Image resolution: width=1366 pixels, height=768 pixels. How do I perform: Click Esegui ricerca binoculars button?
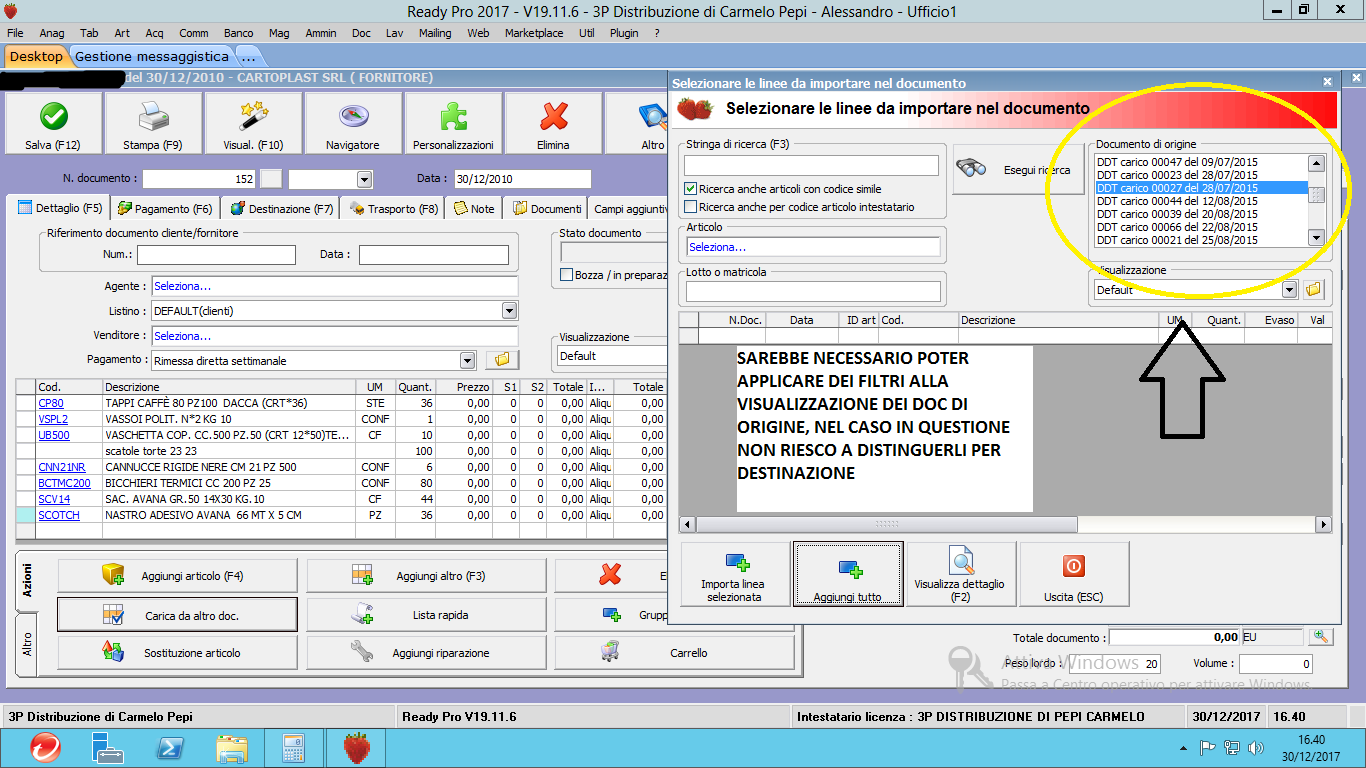[1018, 170]
